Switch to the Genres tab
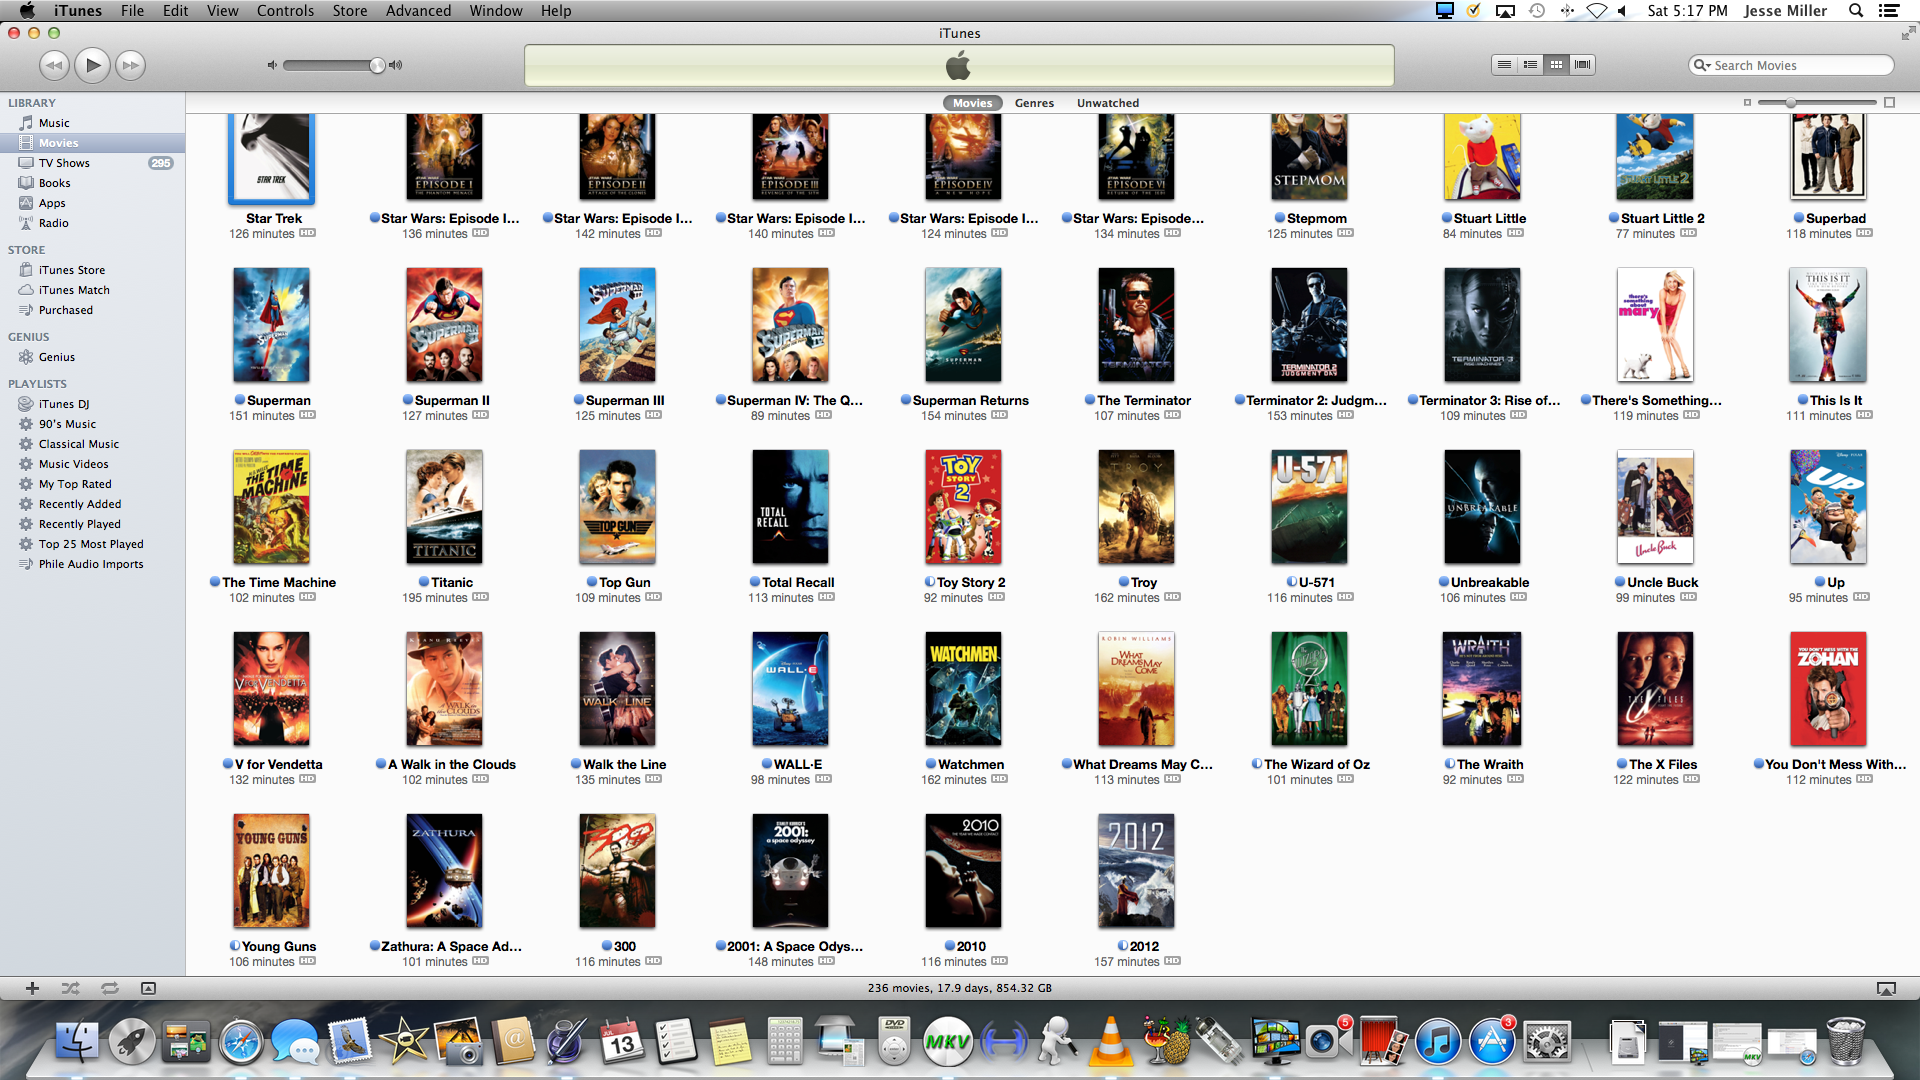This screenshot has height=1080, width=1920. coord(1034,103)
